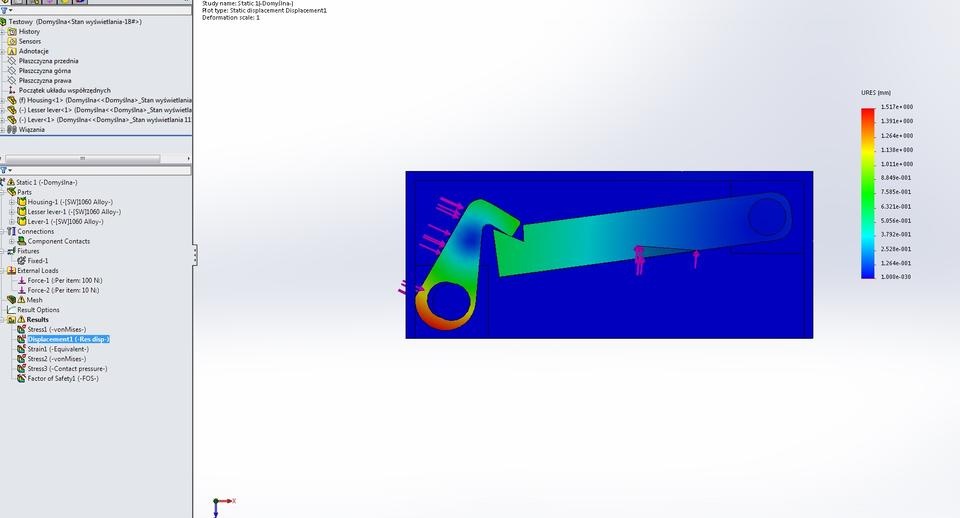Click the URES (mm) legend title
The width and height of the screenshot is (960, 518).
(876, 92)
